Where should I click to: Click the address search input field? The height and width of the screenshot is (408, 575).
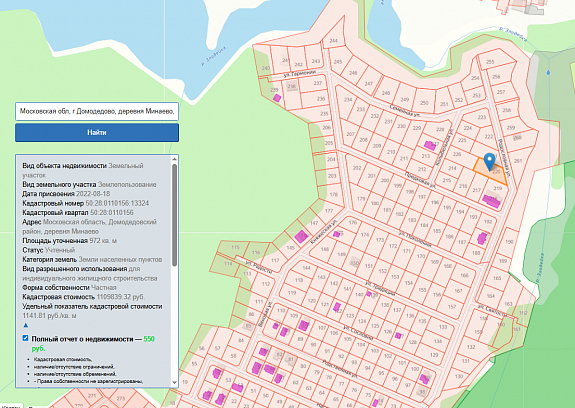tap(97, 111)
